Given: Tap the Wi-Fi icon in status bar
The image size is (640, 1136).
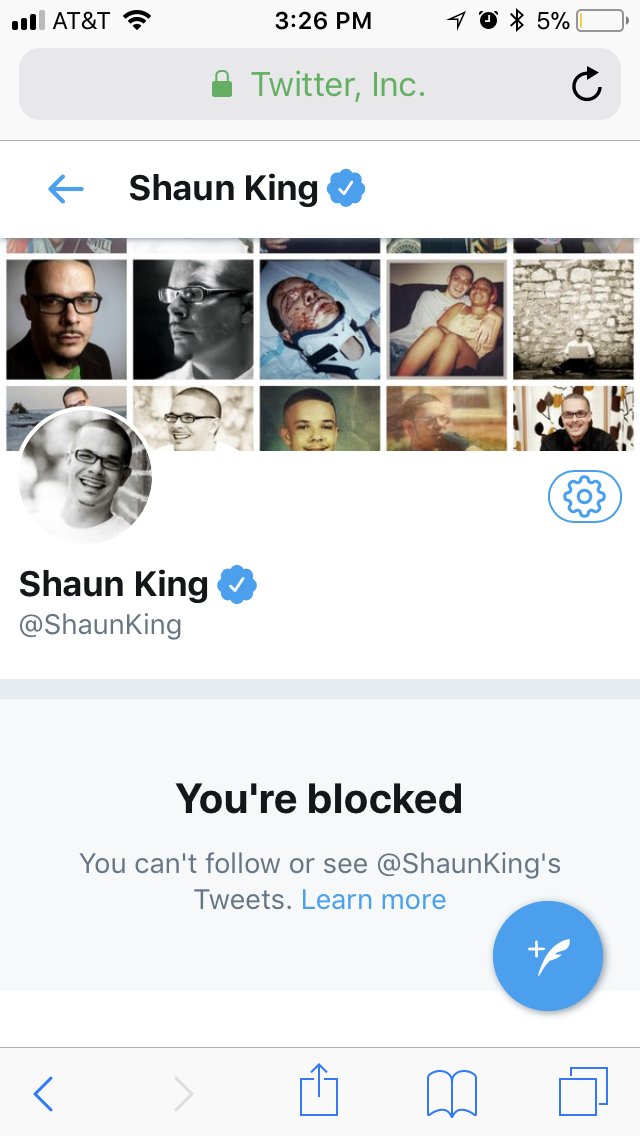Looking at the screenshot, I should coord(137,20).
